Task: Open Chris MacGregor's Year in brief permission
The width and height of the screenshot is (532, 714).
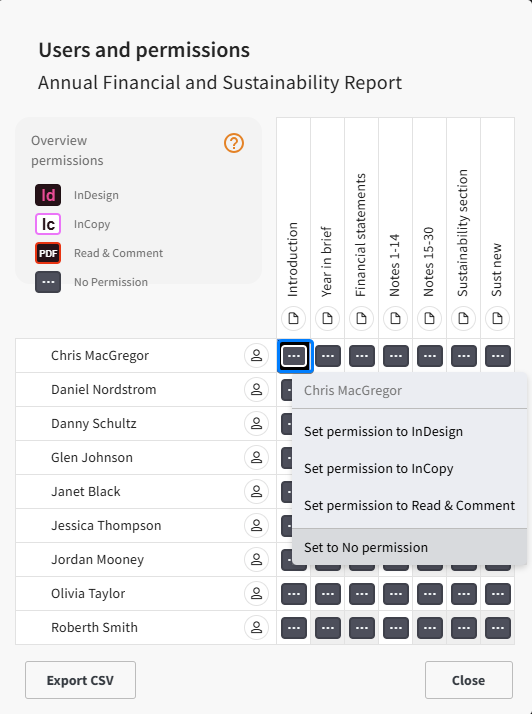Action: (x=328, y=356)
